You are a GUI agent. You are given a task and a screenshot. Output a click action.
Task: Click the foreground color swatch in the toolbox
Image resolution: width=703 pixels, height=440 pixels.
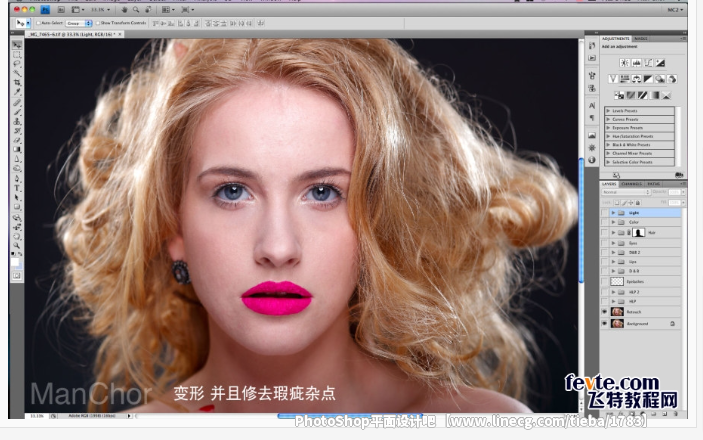click(15, 262)
